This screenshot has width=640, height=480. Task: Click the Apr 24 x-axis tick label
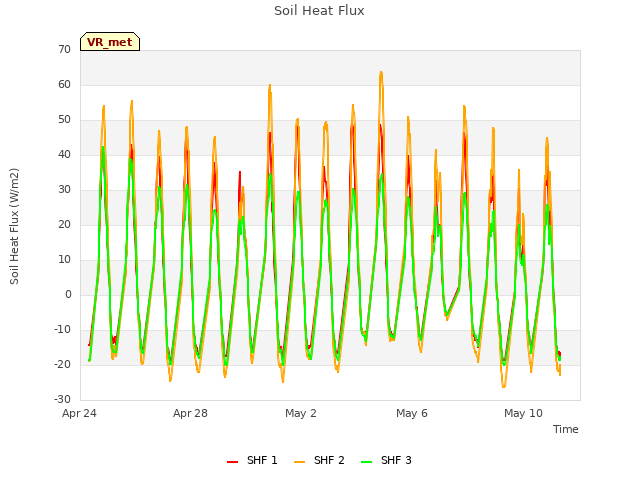point(79,413)
